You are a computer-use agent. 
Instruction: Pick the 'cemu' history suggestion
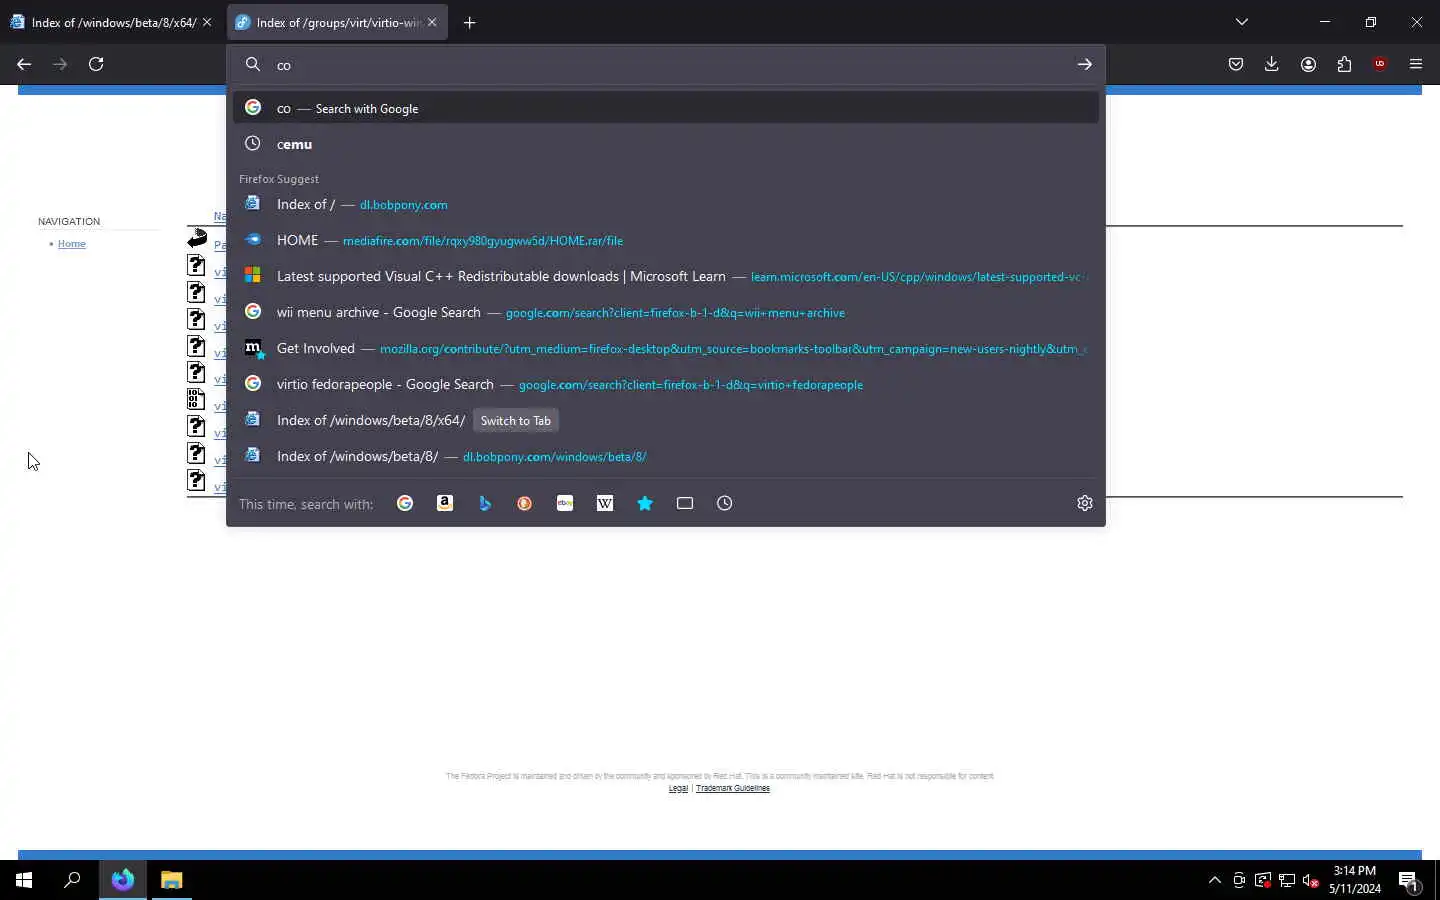666,144
